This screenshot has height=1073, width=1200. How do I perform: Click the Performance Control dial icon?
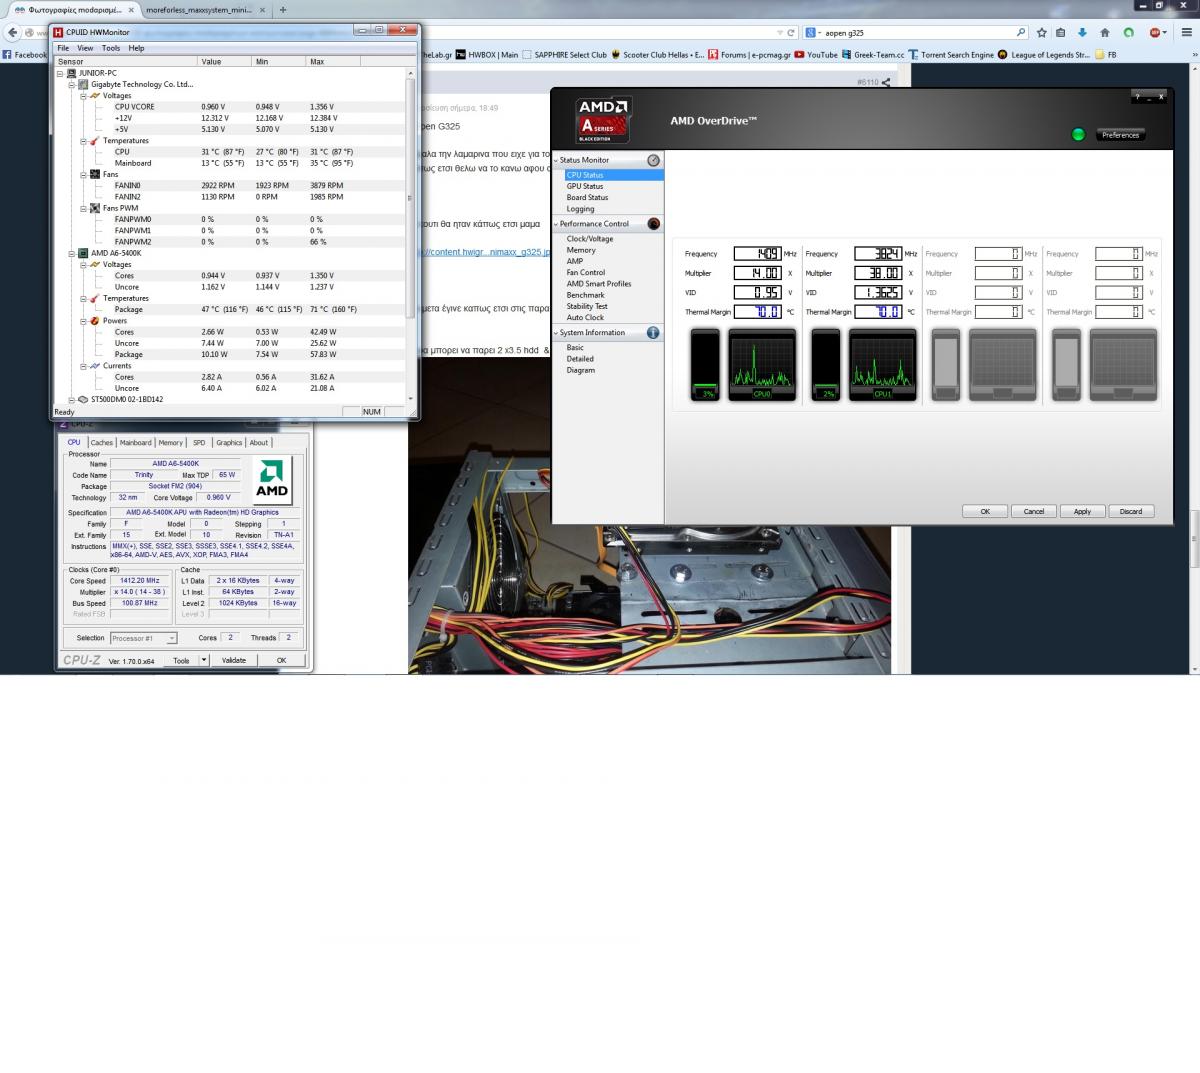tap(653, 224)
